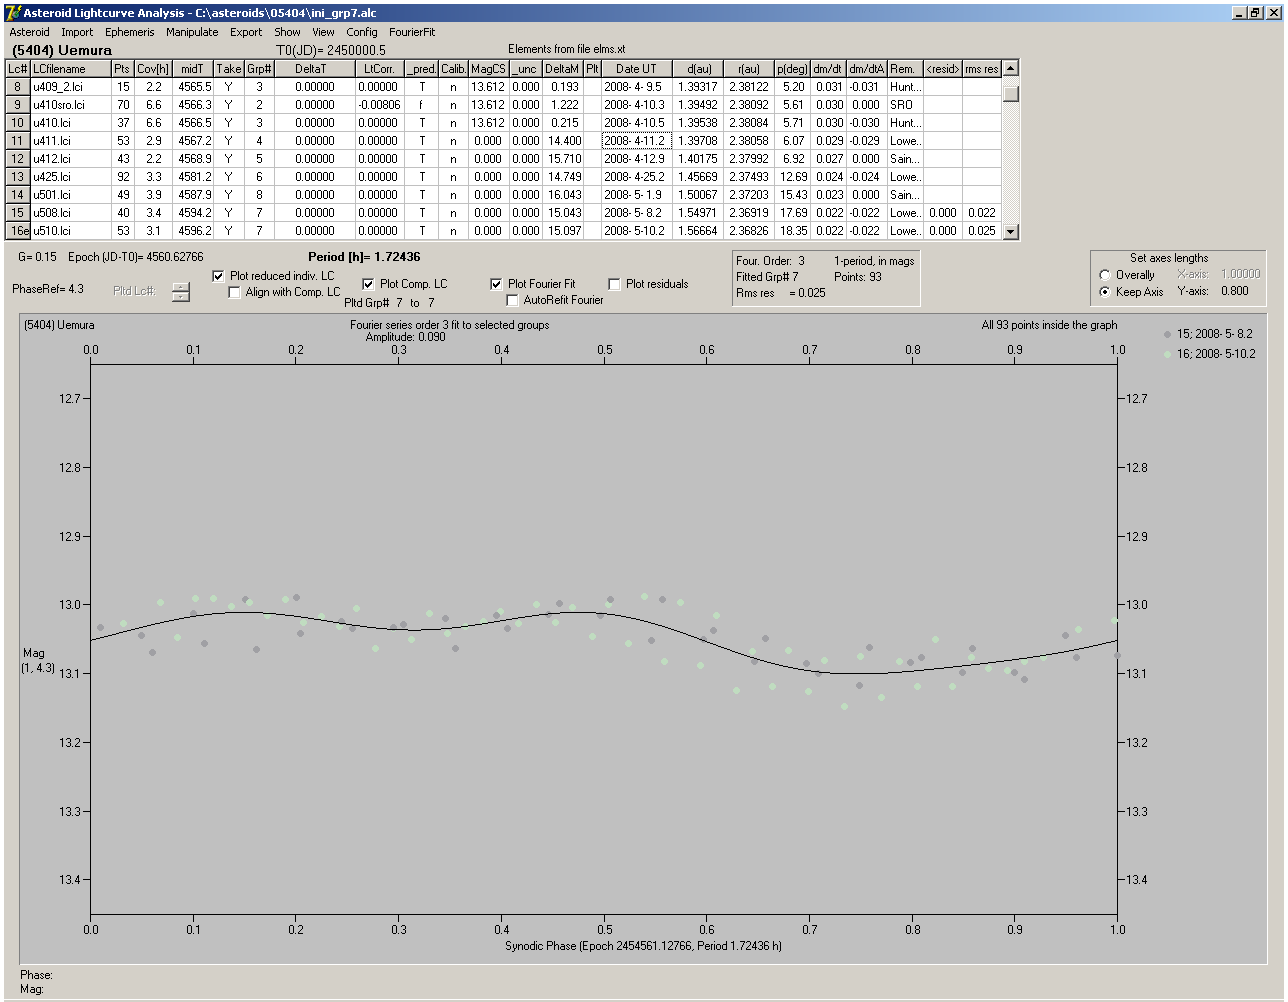Image resolution: width=1288 pixels, height=1002 pixels.
Task: Click the u411.lci filename cell
Action: pos(70,141)
